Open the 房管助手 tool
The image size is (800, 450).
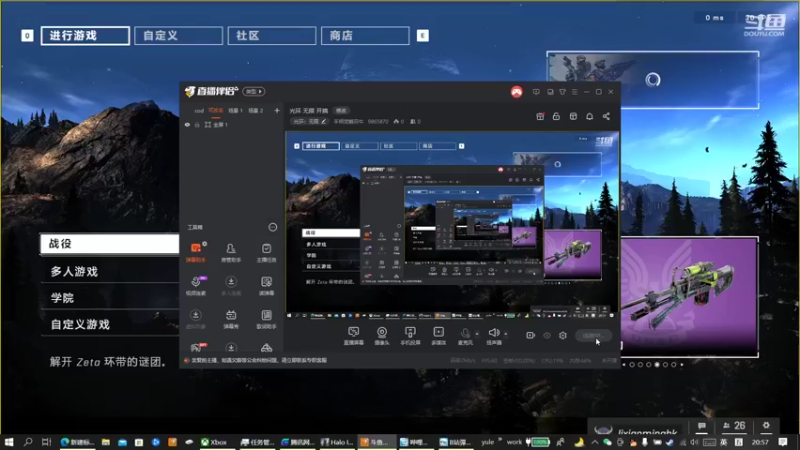(231, 252)
